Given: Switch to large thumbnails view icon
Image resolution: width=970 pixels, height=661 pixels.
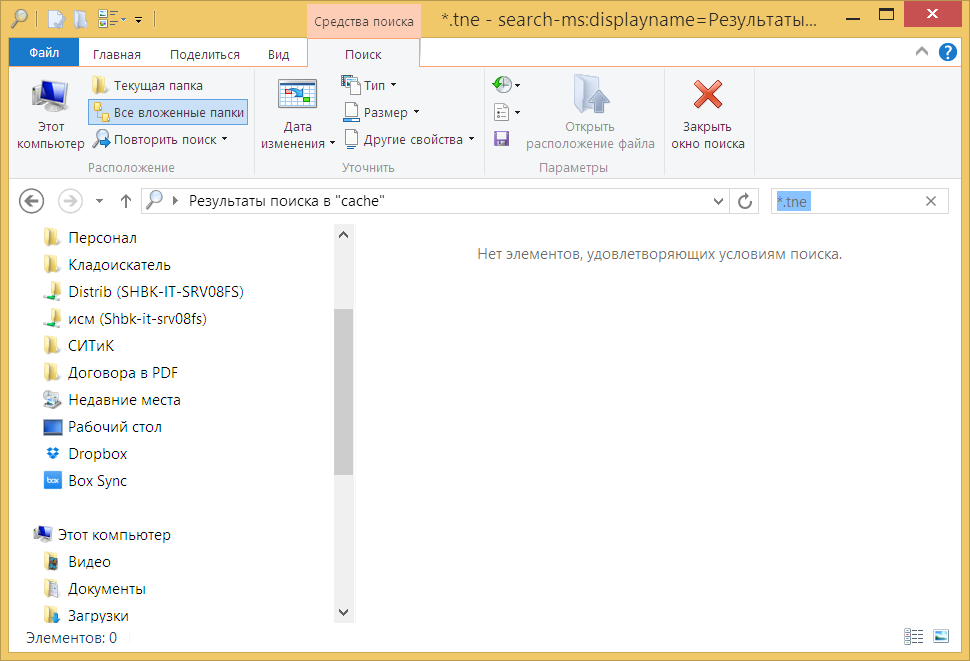Looking at the screenshot, I should point(941,636).
